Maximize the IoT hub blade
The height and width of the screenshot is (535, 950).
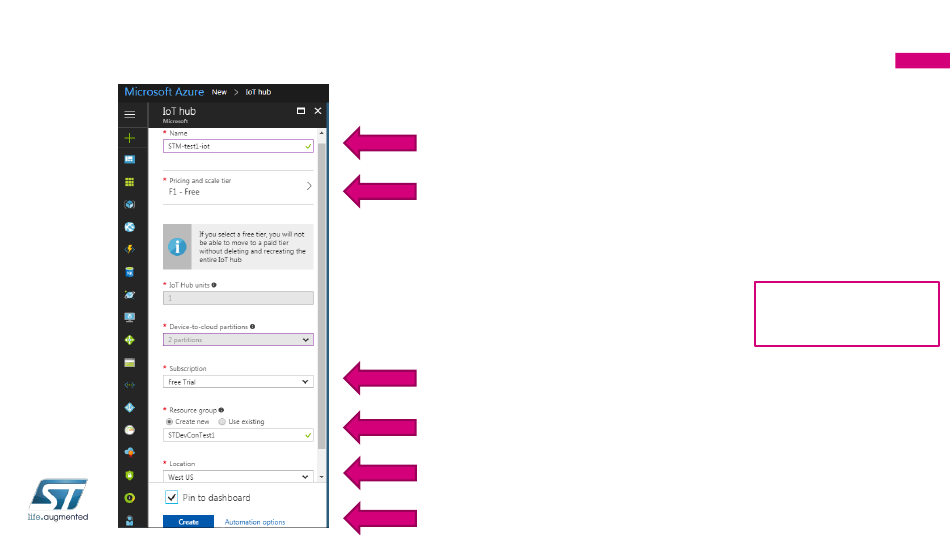click(301, 111)
